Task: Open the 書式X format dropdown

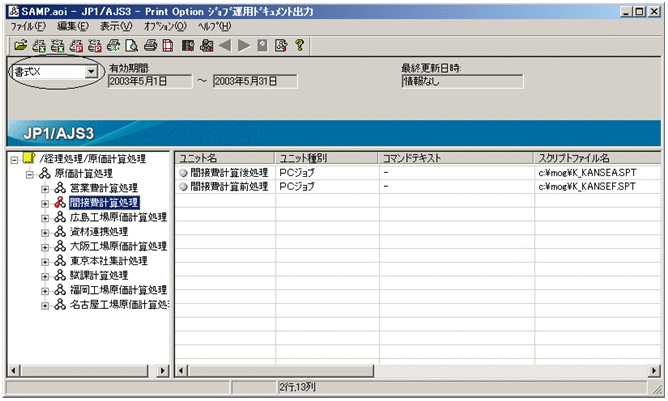Action: tap(91, 72)
